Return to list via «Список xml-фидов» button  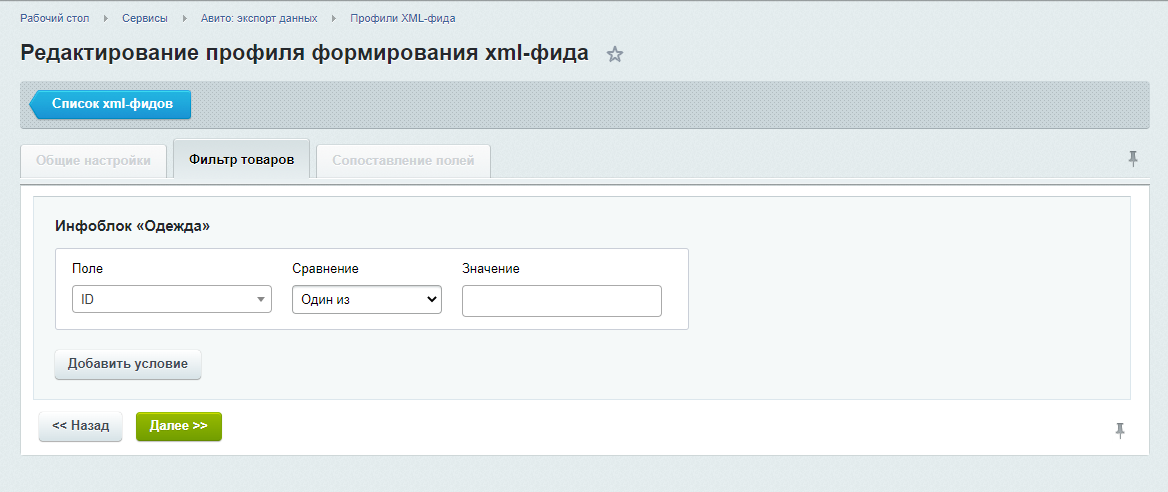click(112, 104)
